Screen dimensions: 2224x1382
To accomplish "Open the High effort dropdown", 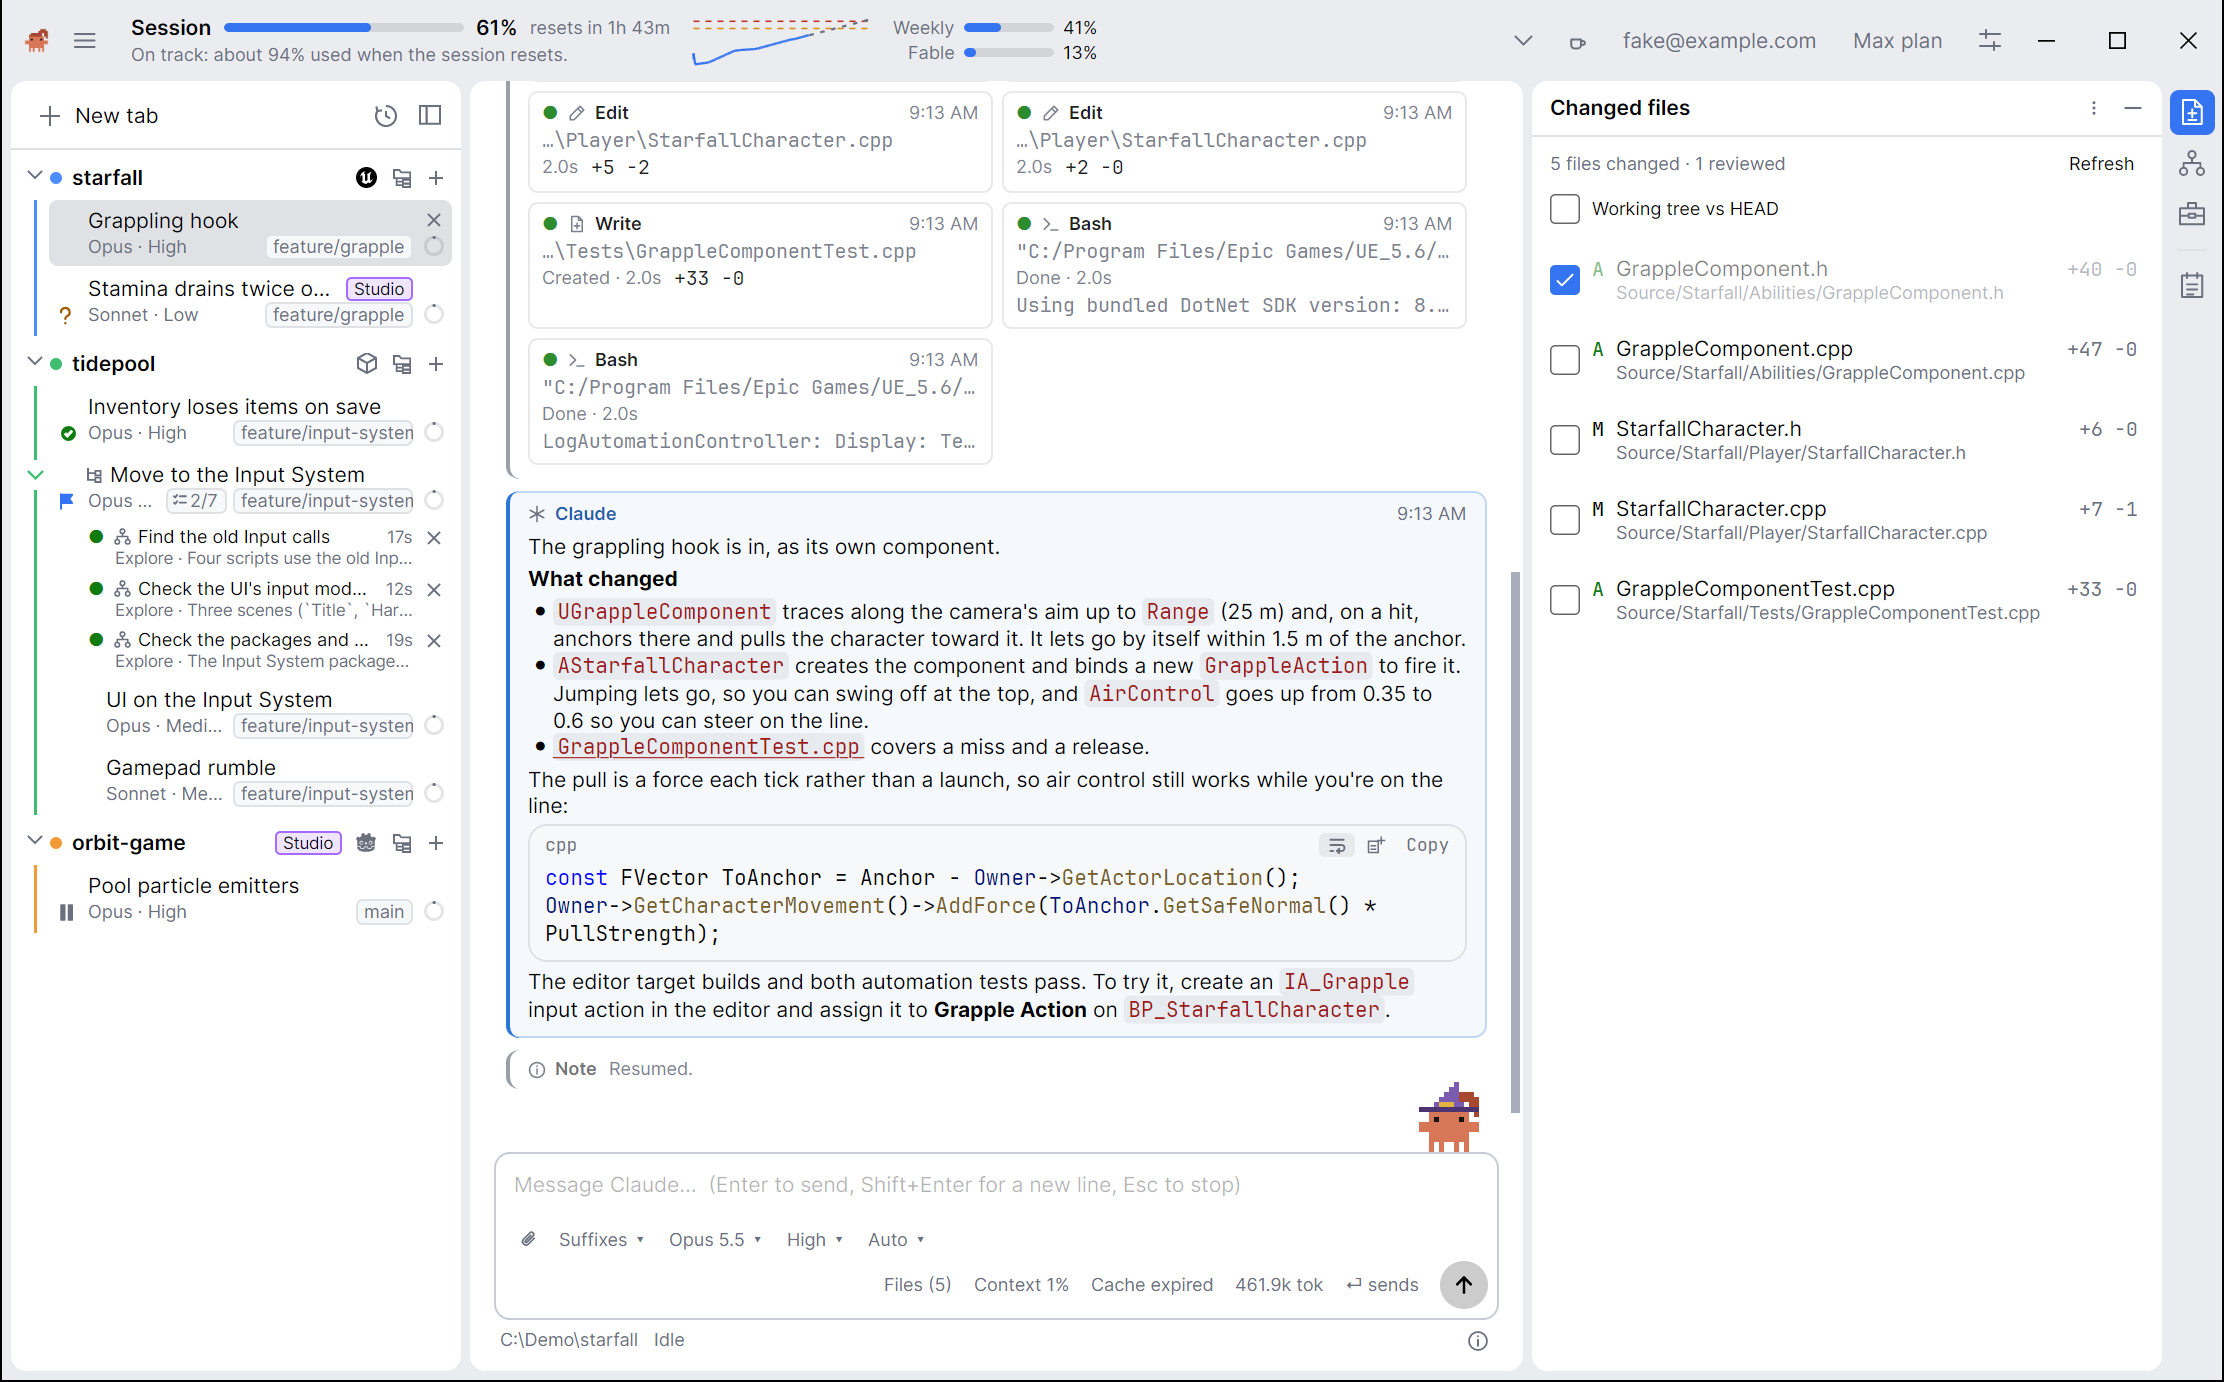I will click(814, 1239).
